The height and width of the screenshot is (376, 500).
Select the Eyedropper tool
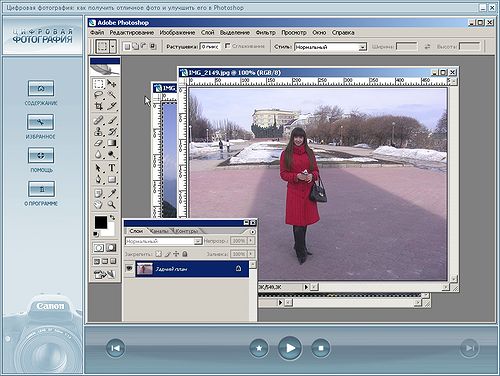[x=112, y=193]
